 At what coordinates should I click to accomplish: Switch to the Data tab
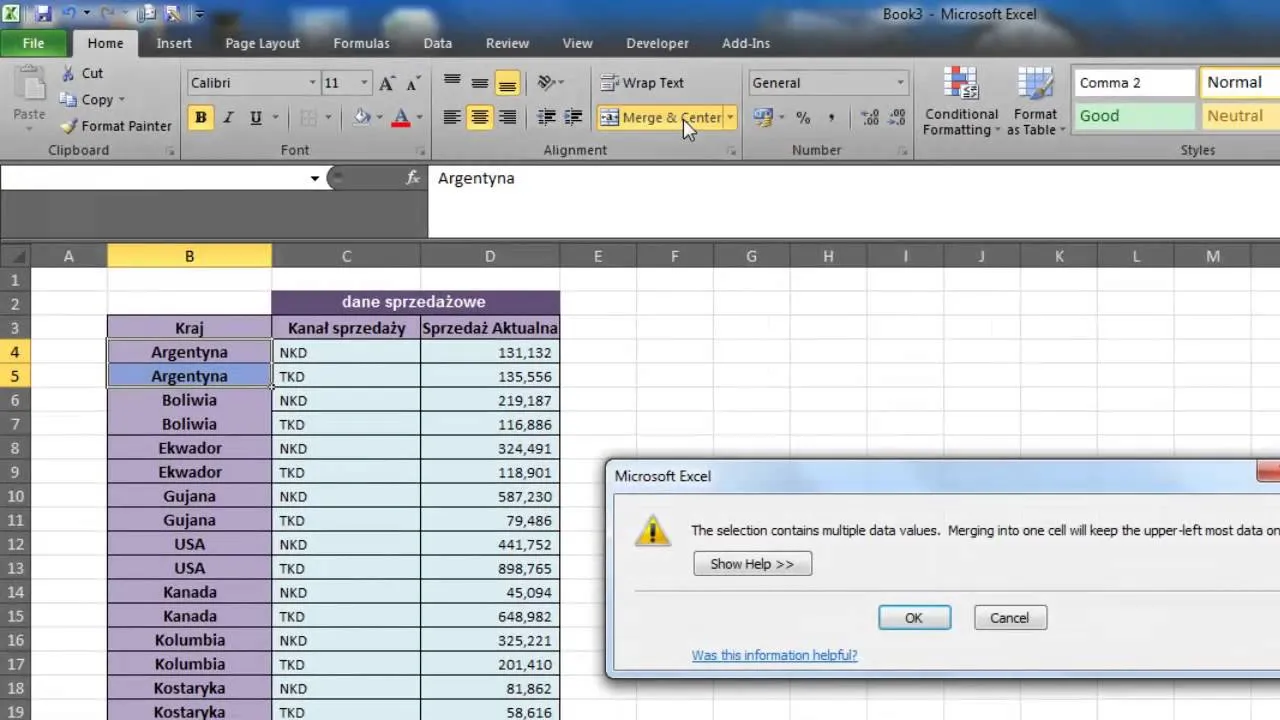pos(437,43)
